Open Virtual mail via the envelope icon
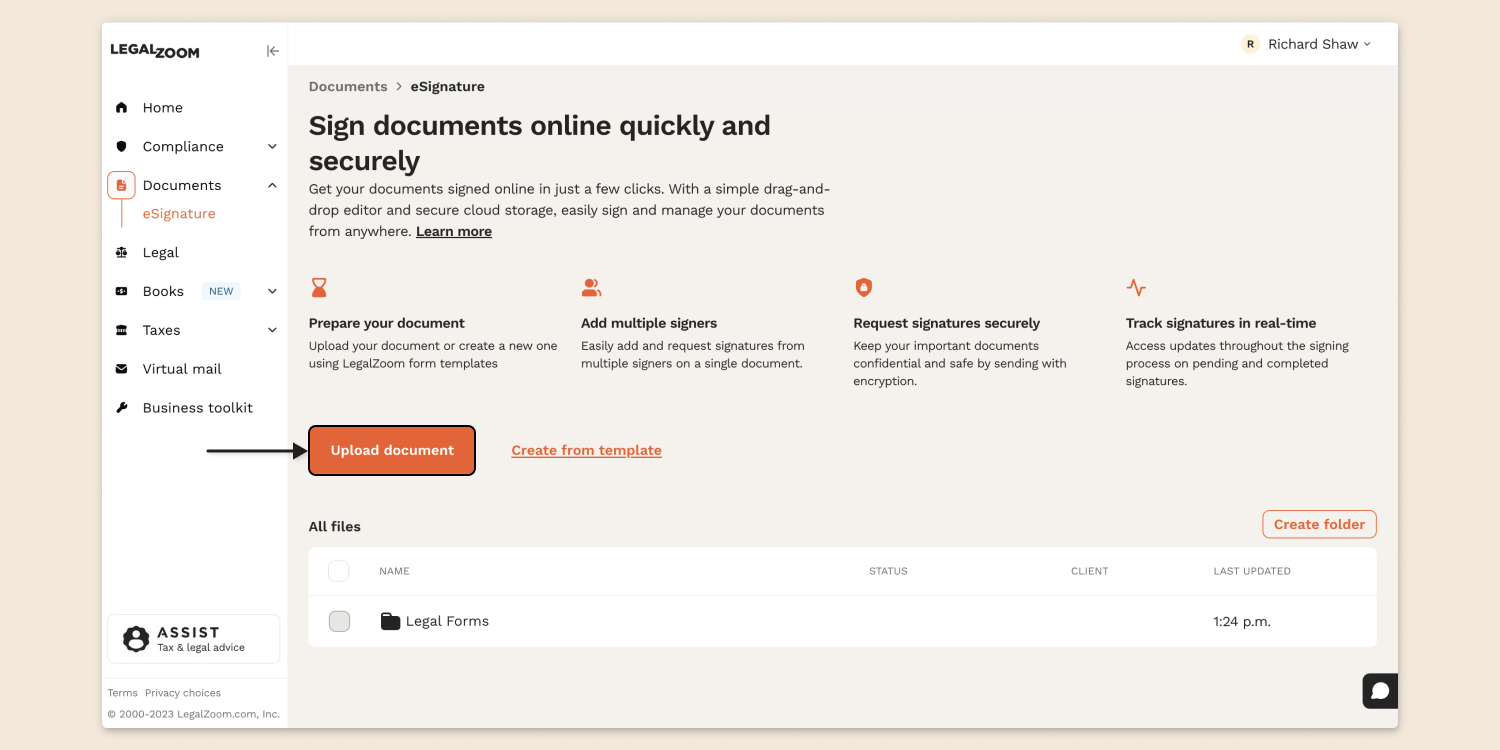The image size is (1500, 750). click(121, 368)
